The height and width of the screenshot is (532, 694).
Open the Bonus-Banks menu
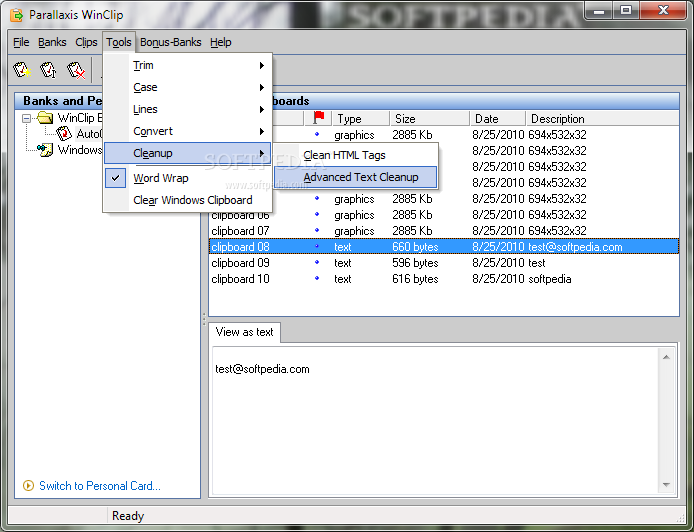170,42
